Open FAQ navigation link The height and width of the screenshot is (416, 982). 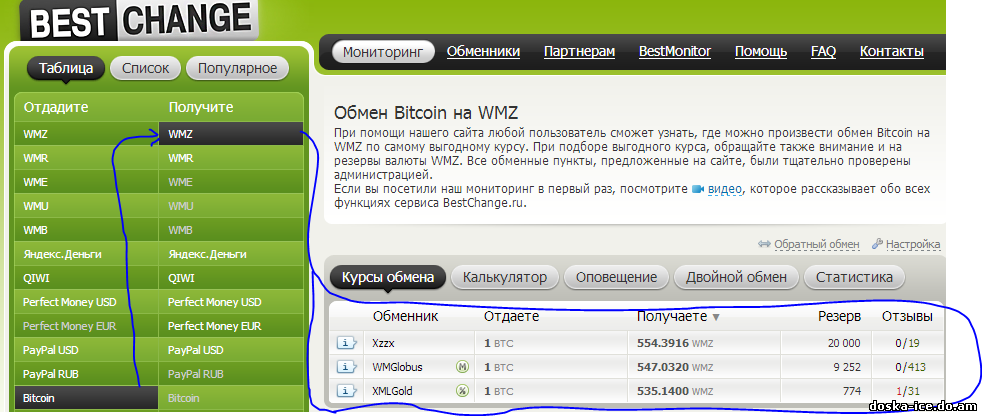point(823,51)
